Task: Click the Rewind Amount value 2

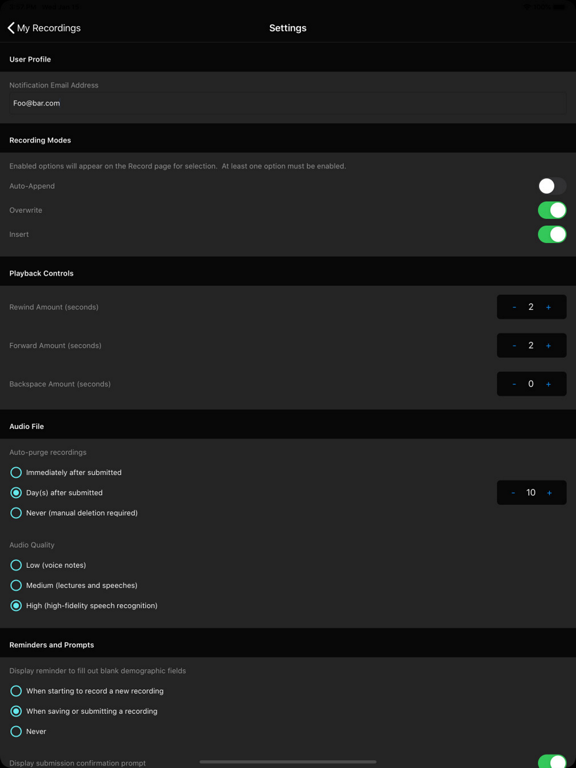Action: 531,307
